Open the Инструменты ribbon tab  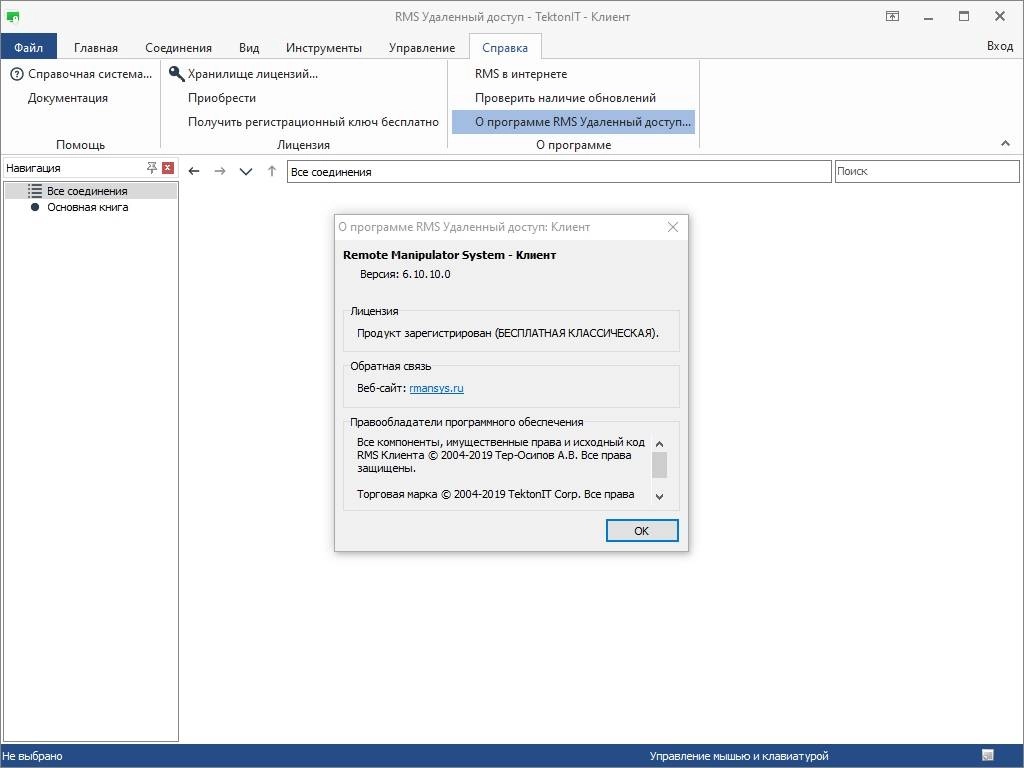[x=323, y=48]
